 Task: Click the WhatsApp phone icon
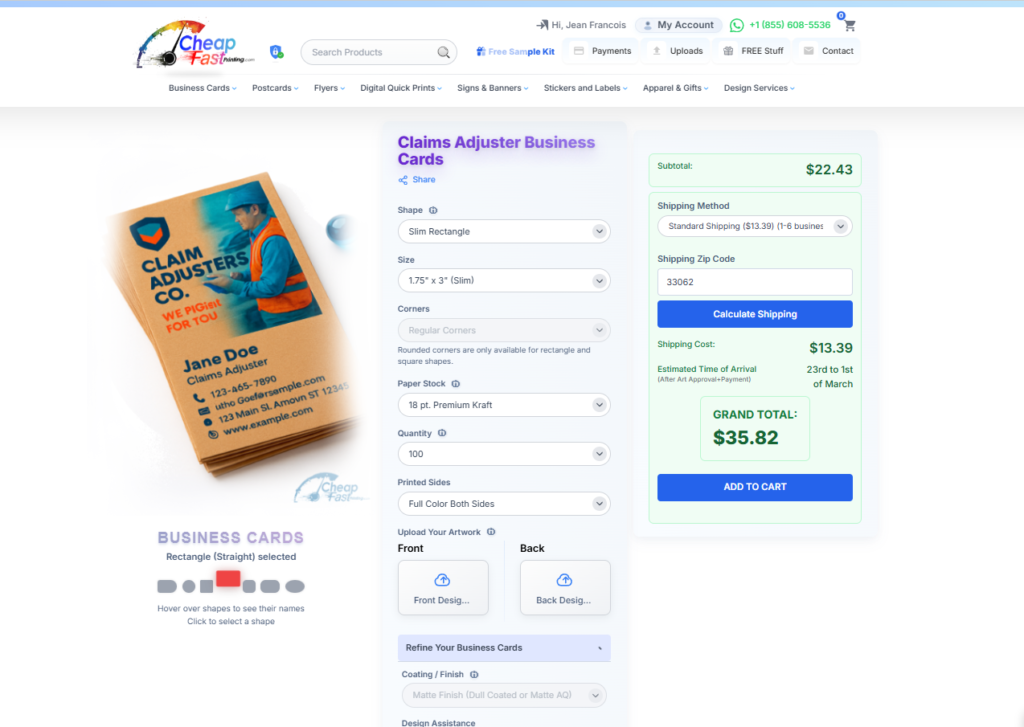coord(737,25)
